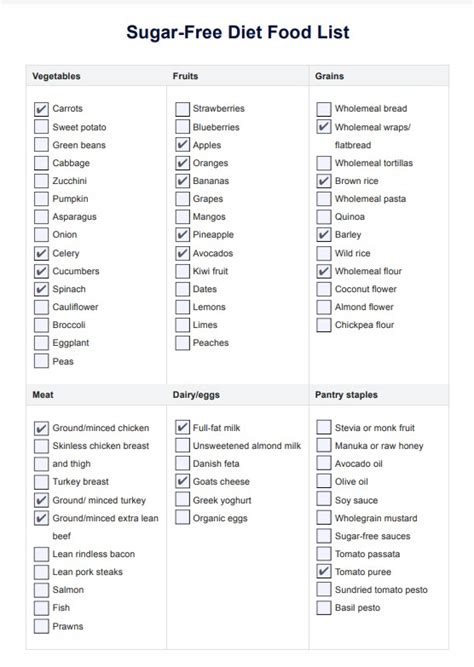Check the Quinoa checkbox

click(x=324, y=217)
